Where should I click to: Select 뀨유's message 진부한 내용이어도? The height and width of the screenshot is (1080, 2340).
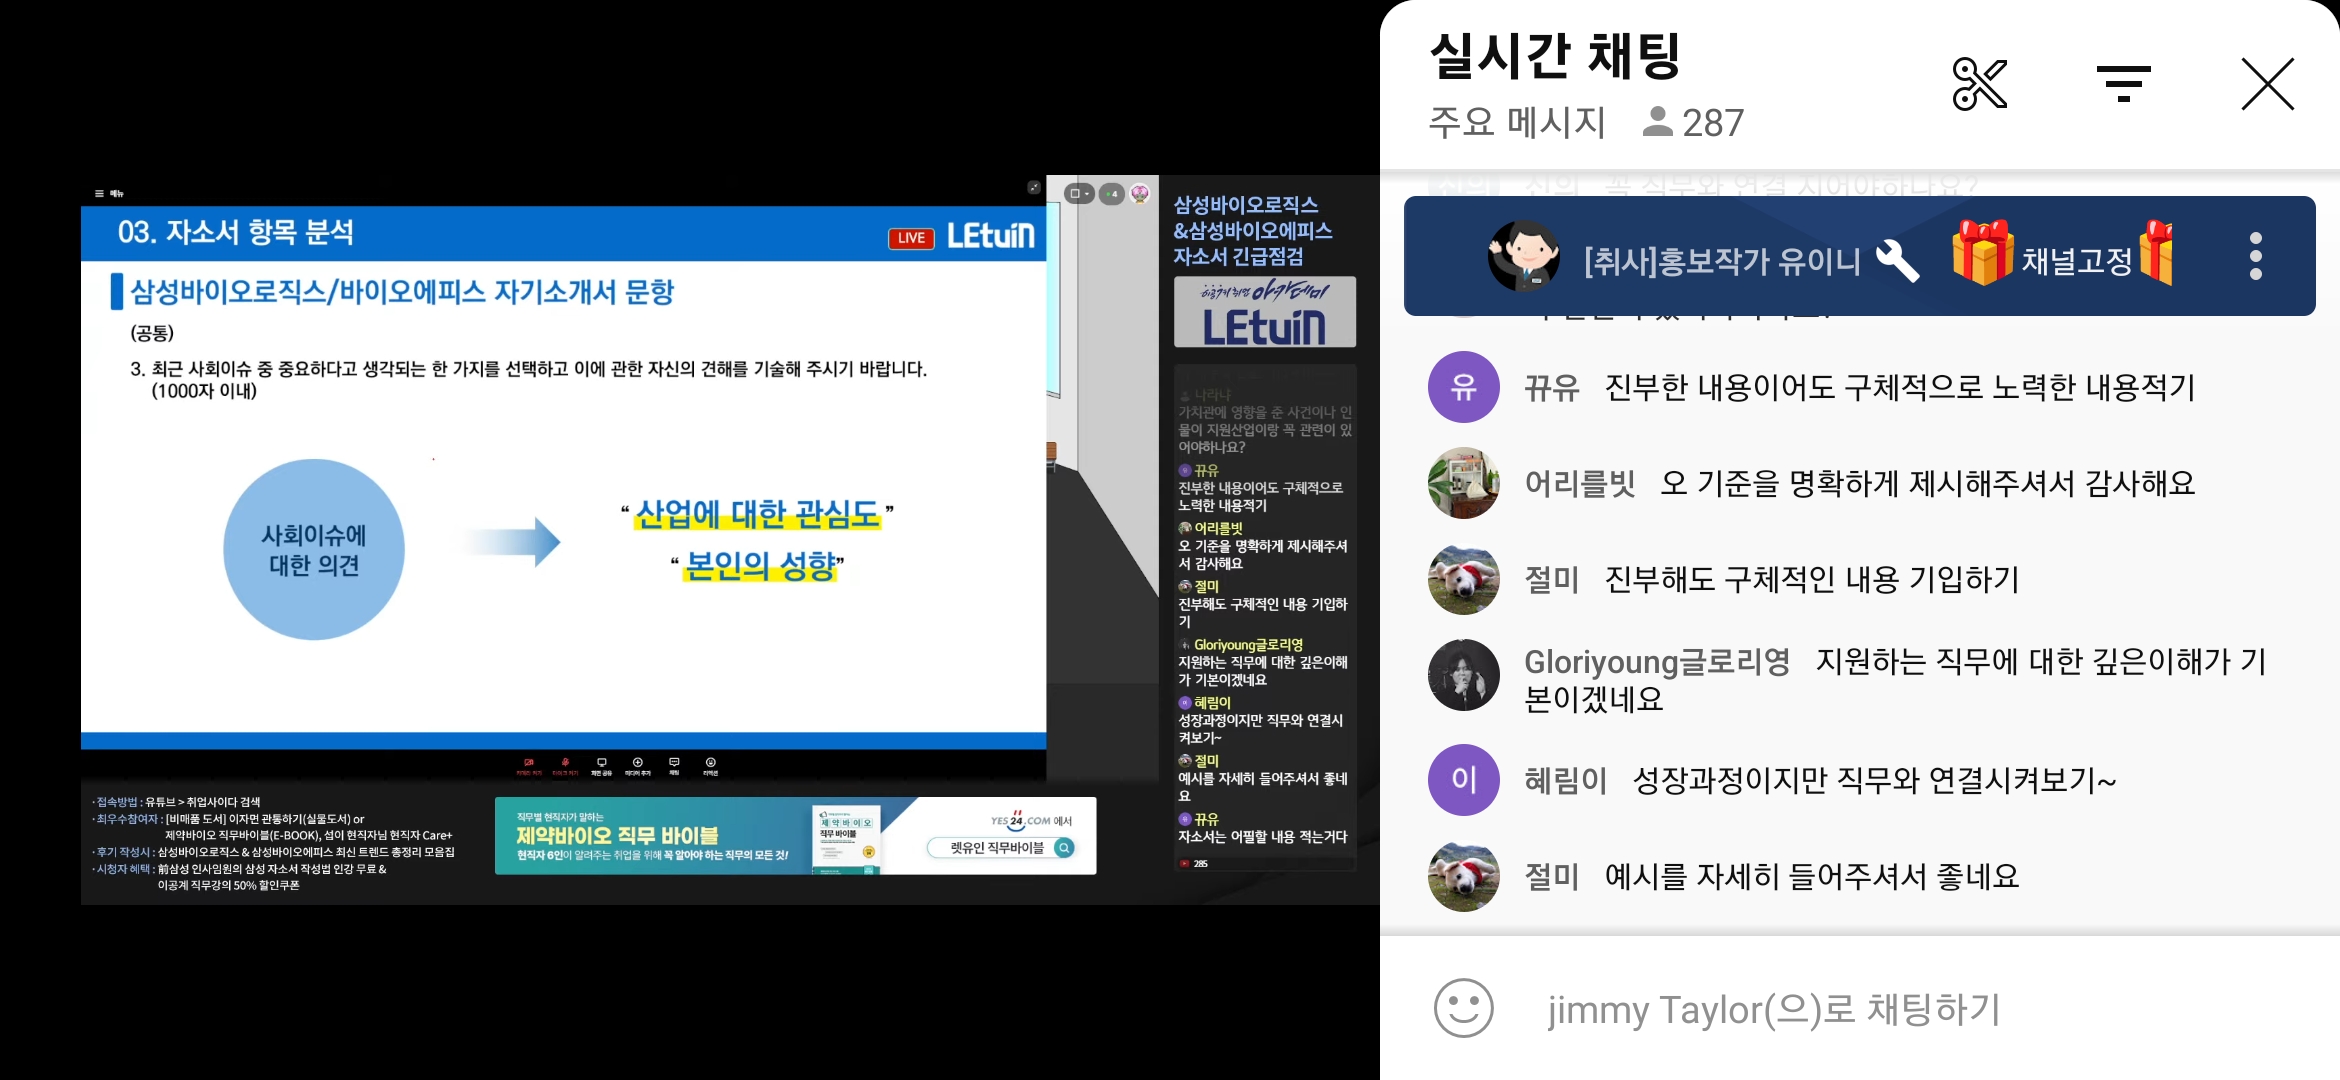click(x=1900, y=387)
